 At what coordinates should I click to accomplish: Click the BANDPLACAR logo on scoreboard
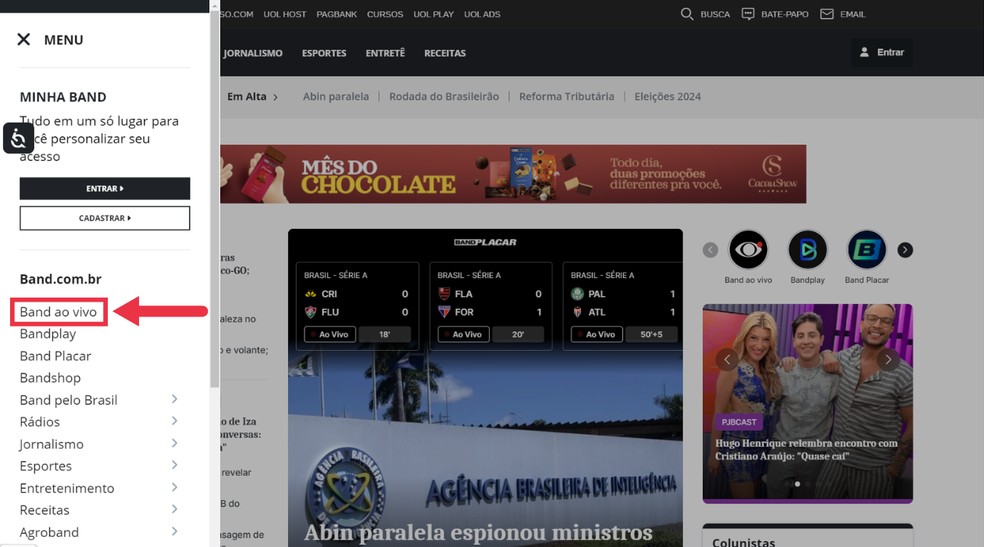coord(485,242)
